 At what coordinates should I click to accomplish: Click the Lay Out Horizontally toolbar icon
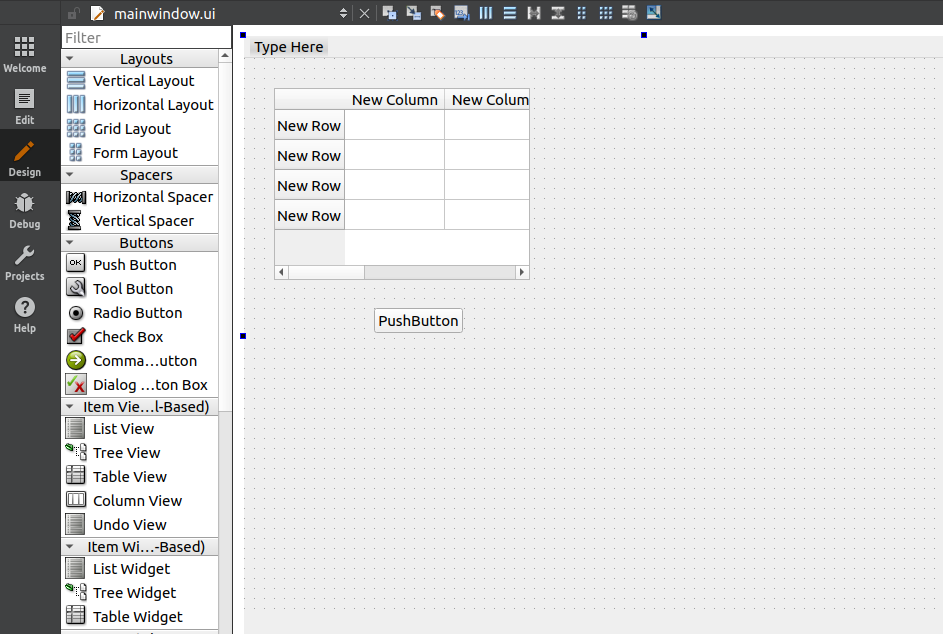(x=486, y=13)
